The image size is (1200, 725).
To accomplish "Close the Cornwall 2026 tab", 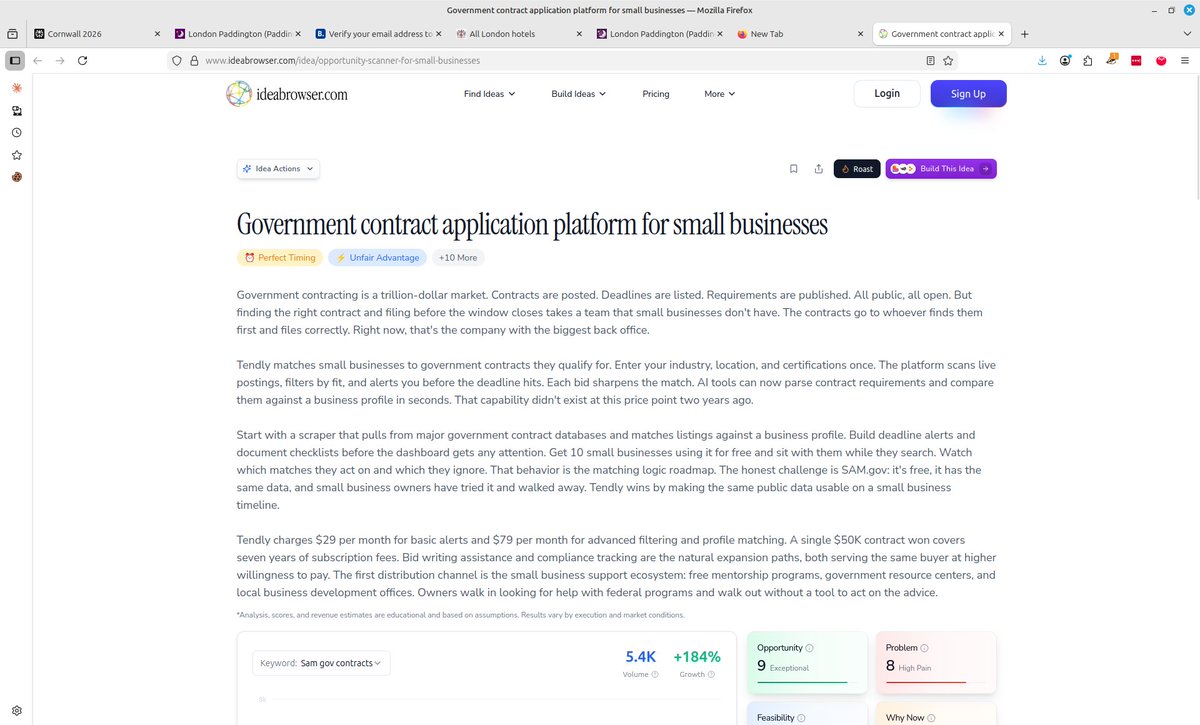I will [x=157, y=33].
